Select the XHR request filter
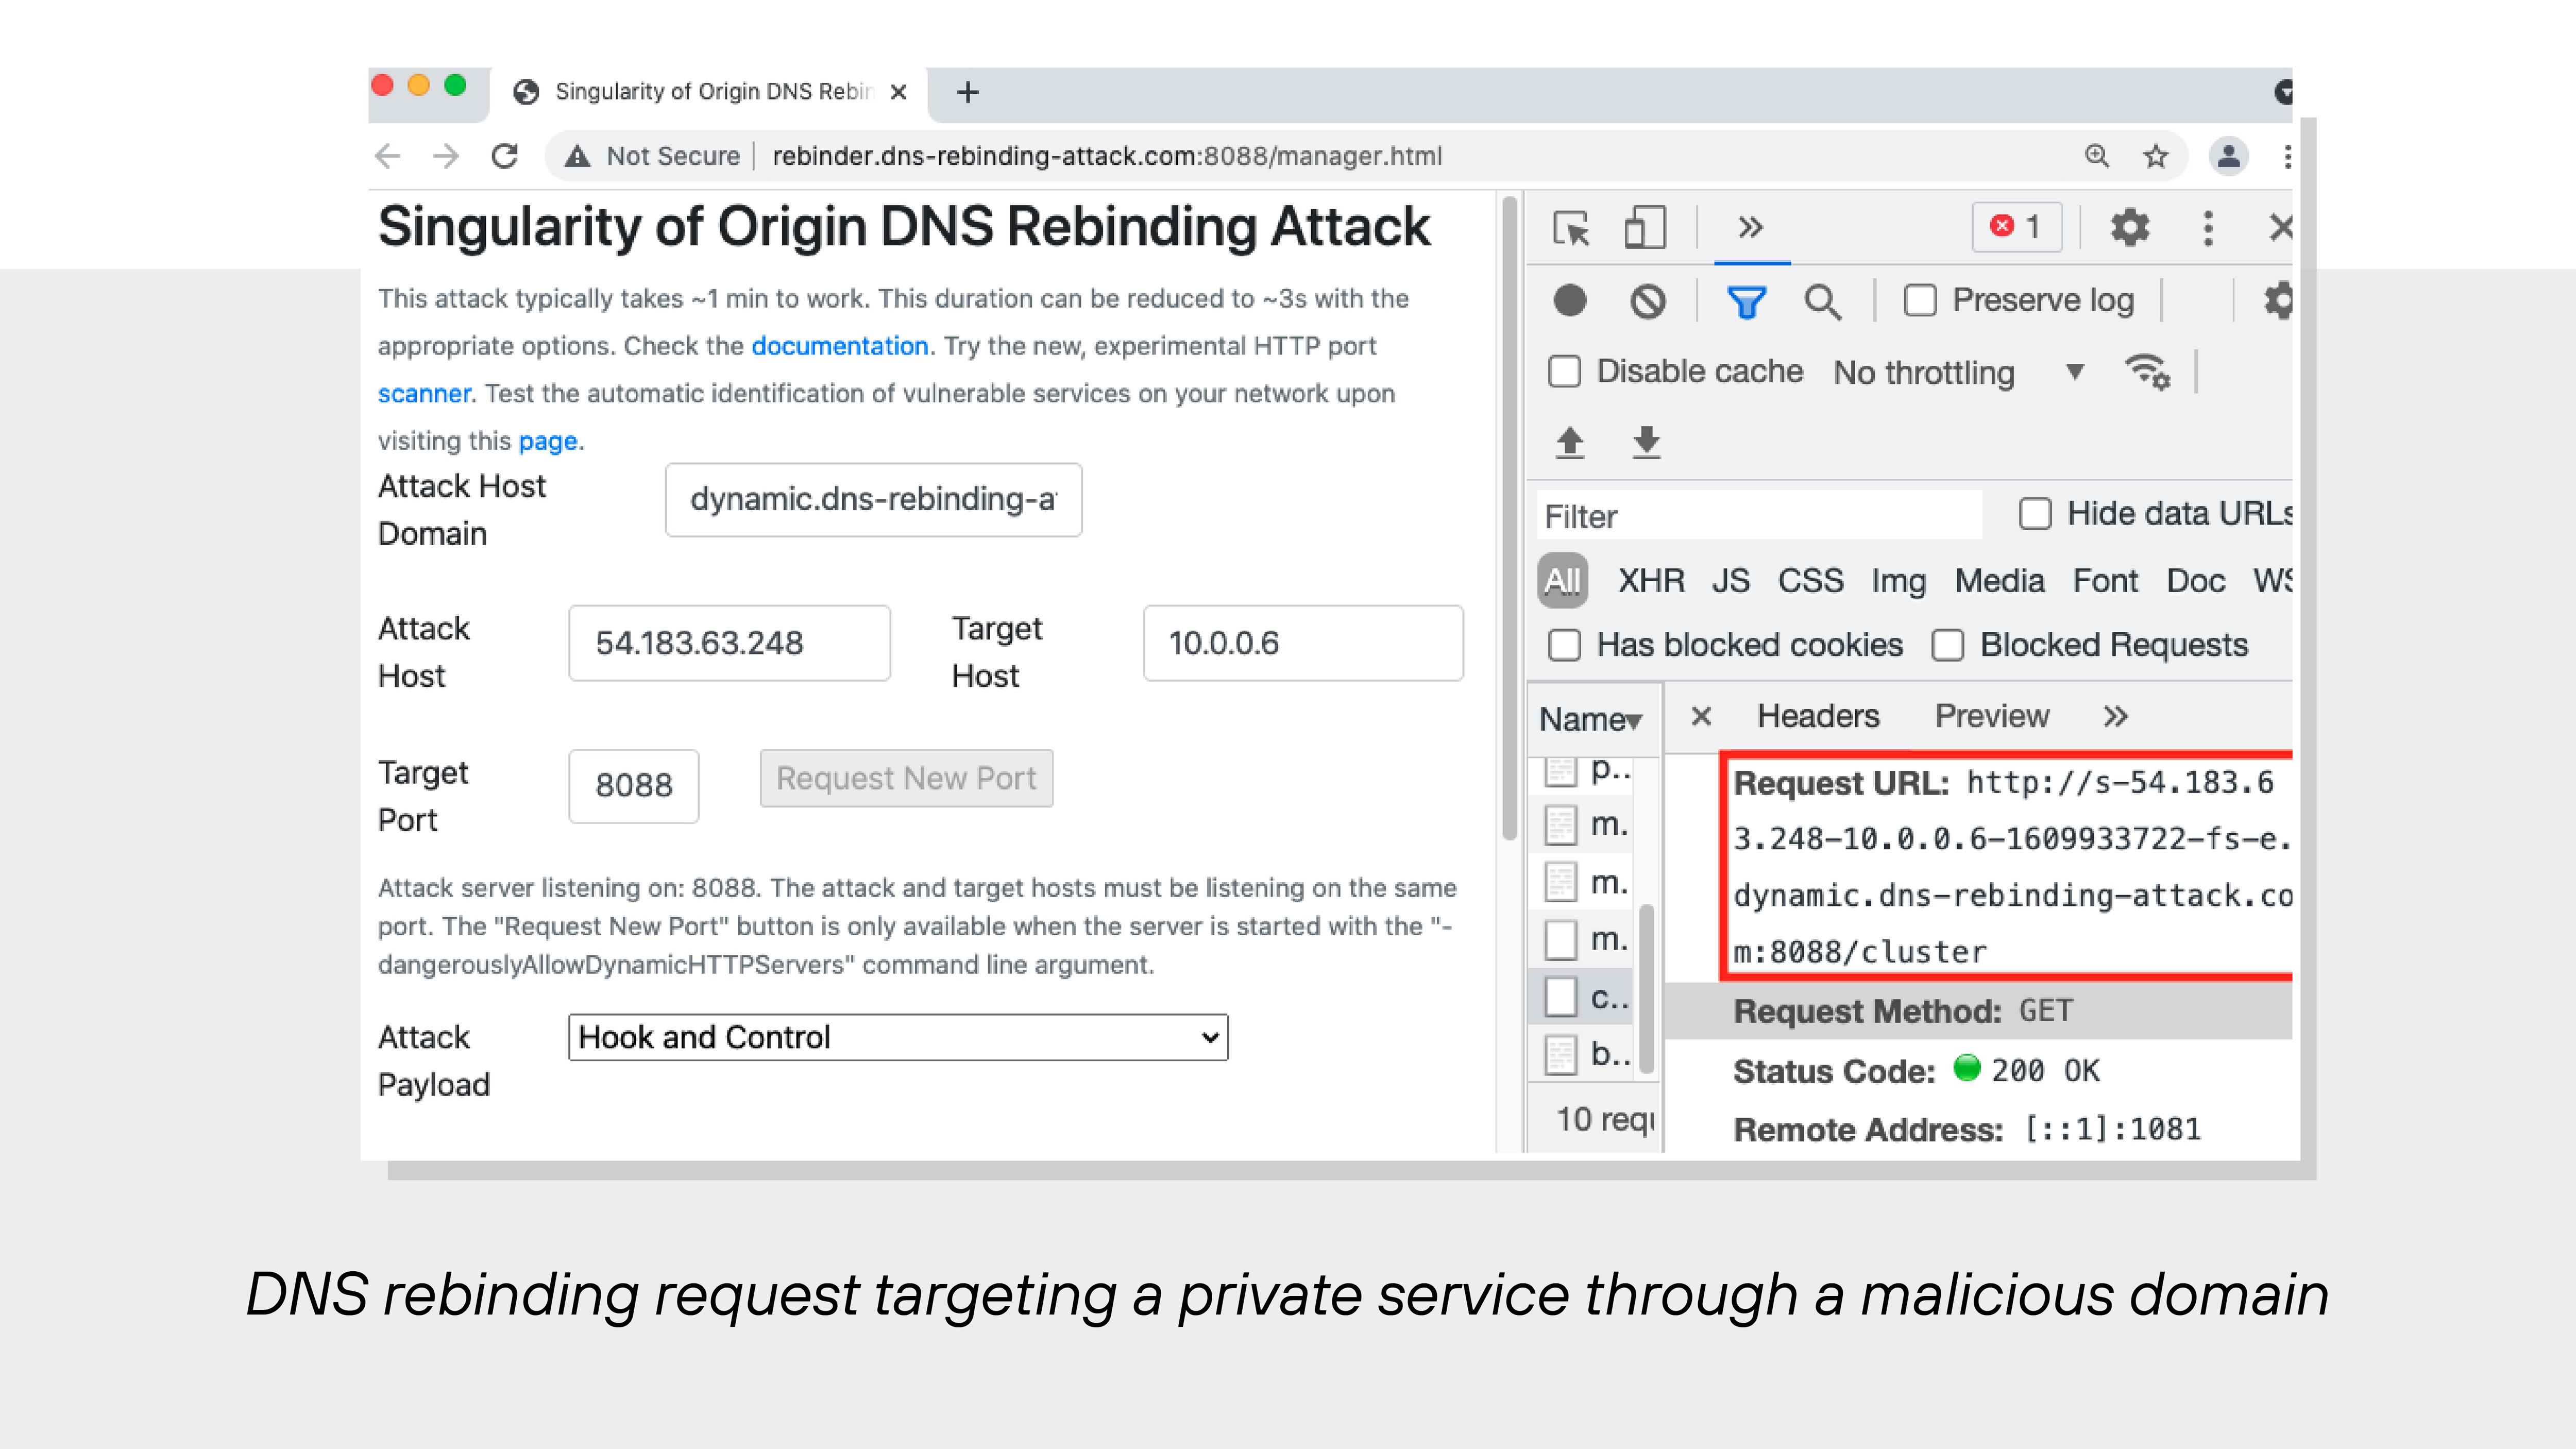Viewport: 2576px width, 1449px height. 1651,580
